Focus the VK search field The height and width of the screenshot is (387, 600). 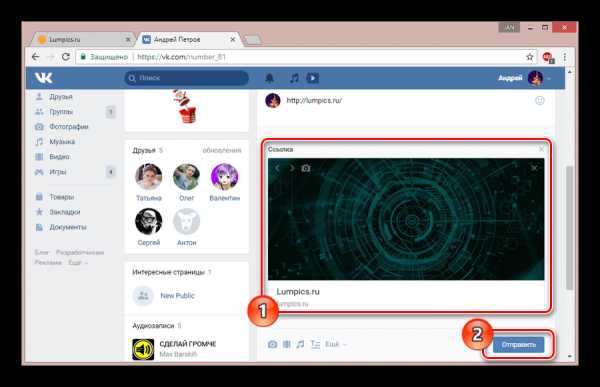tap(187, 78)
